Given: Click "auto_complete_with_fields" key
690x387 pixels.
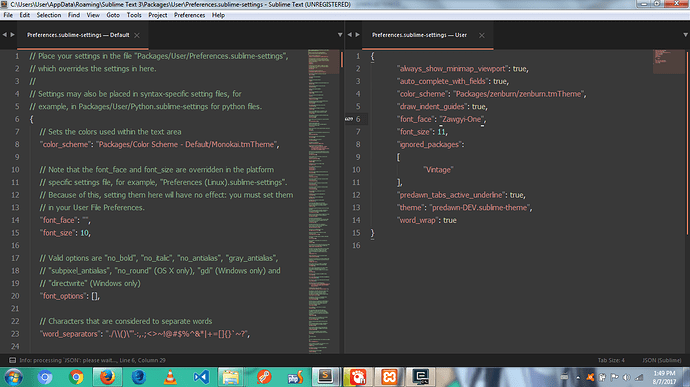Looking at the screenshot, I should [443, 81].
